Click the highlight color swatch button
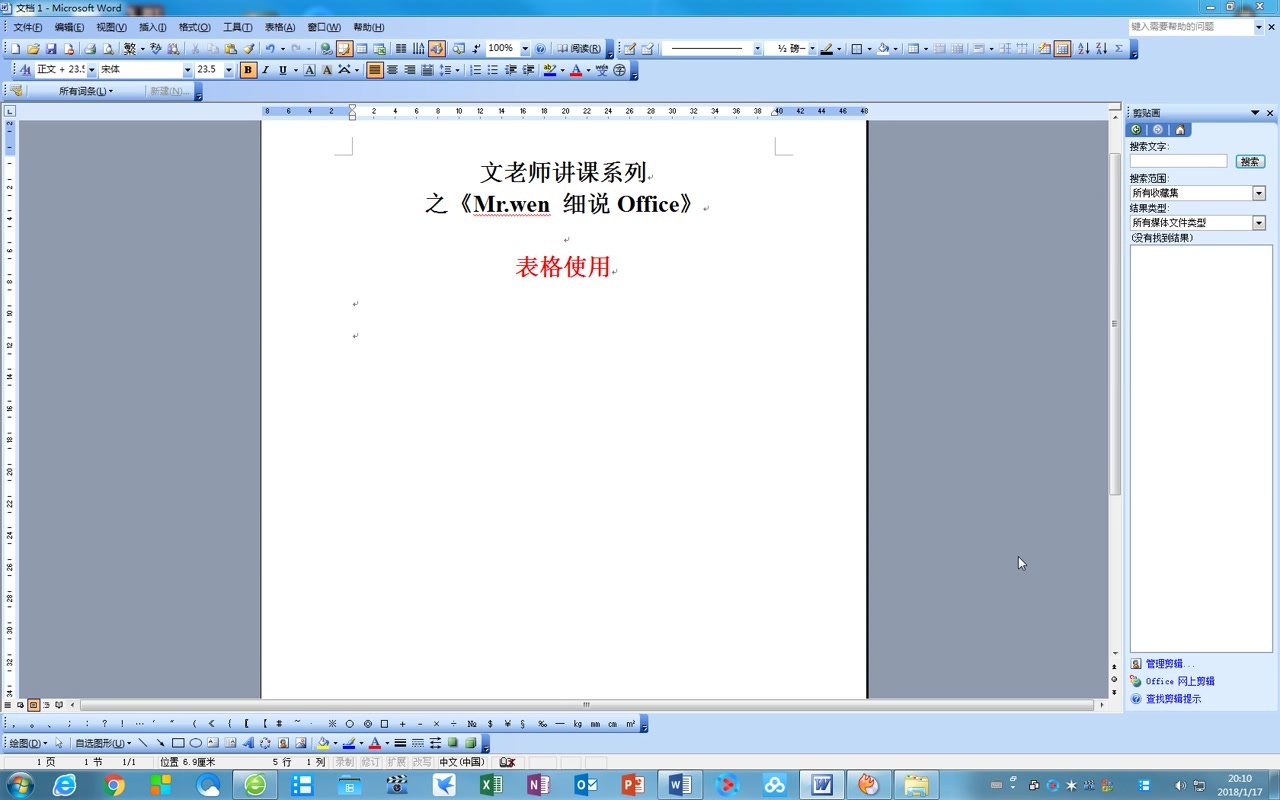The height and width of the screenshot is (800, 1280). coord(551,70)
